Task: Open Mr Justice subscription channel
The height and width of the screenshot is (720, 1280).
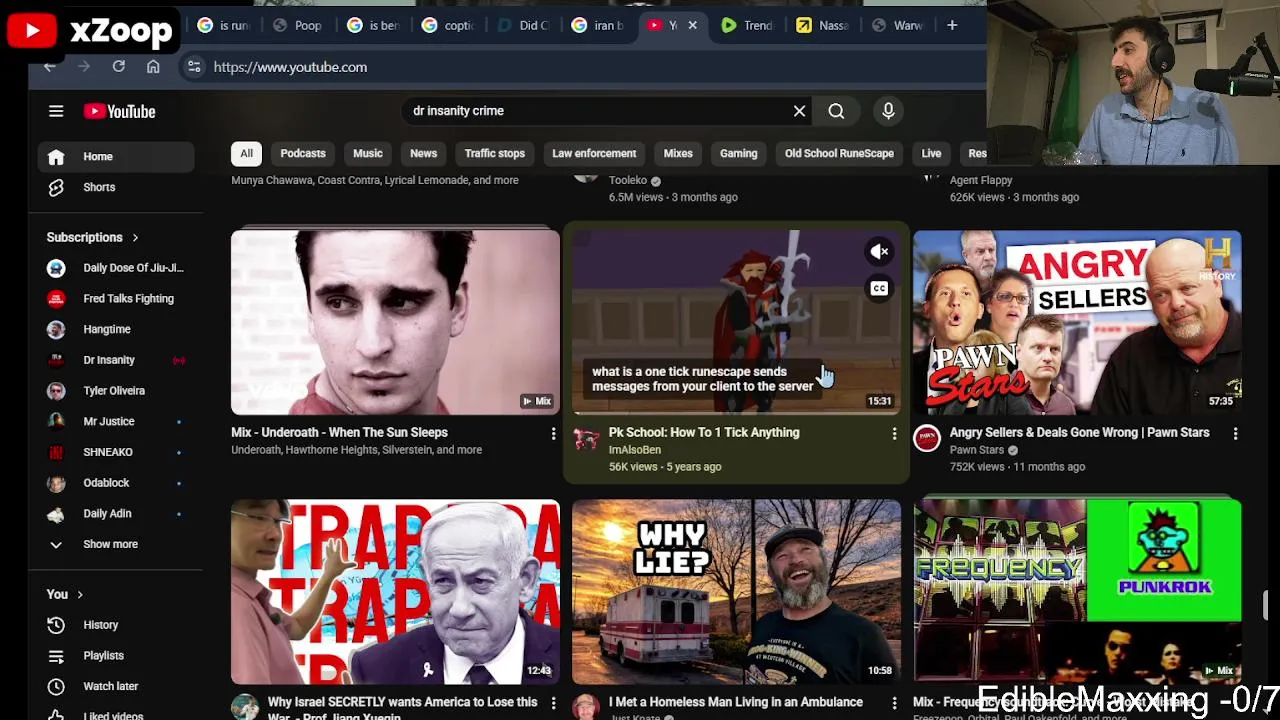Action: click(x=116, y=421)
